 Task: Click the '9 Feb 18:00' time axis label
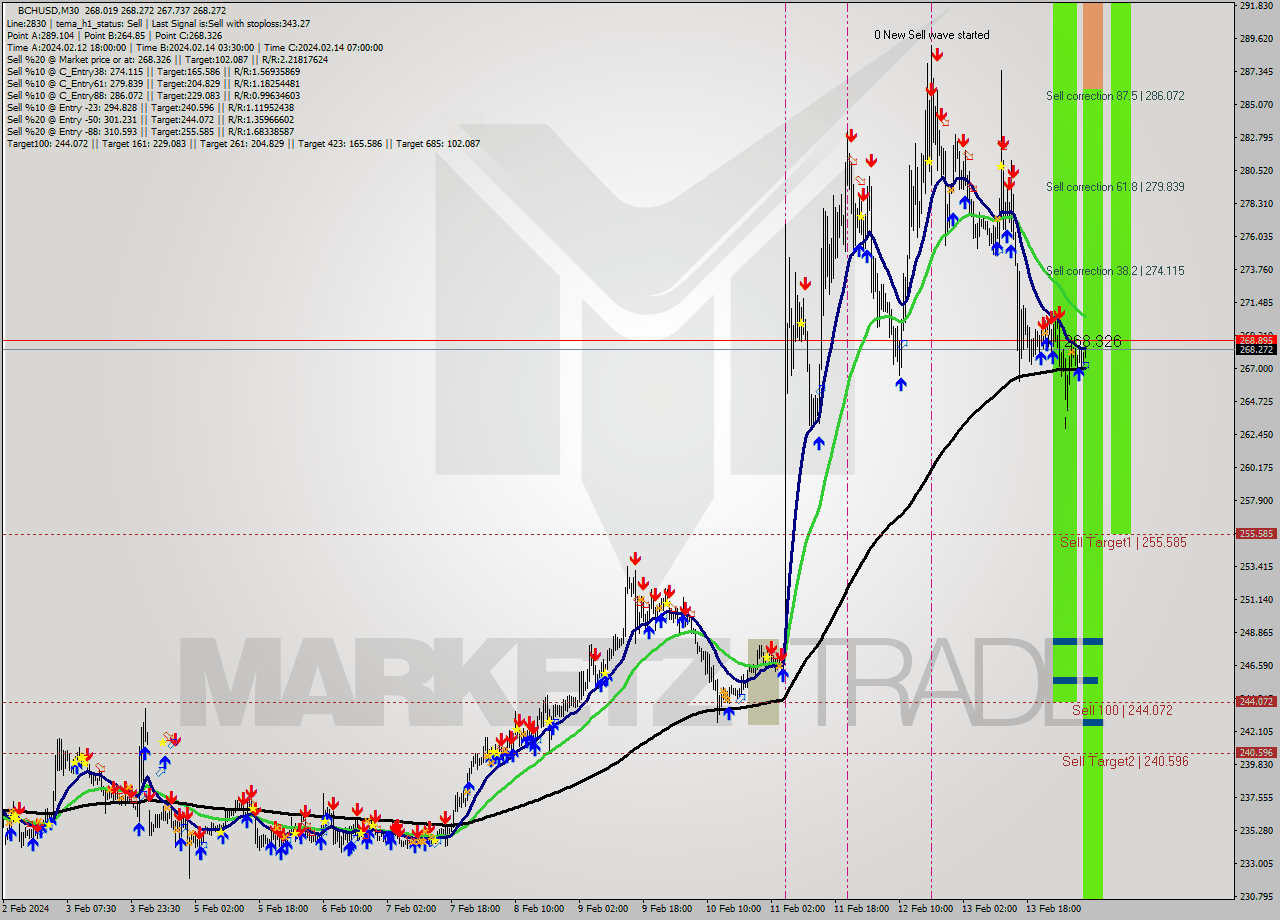click(x=666, y=909)
